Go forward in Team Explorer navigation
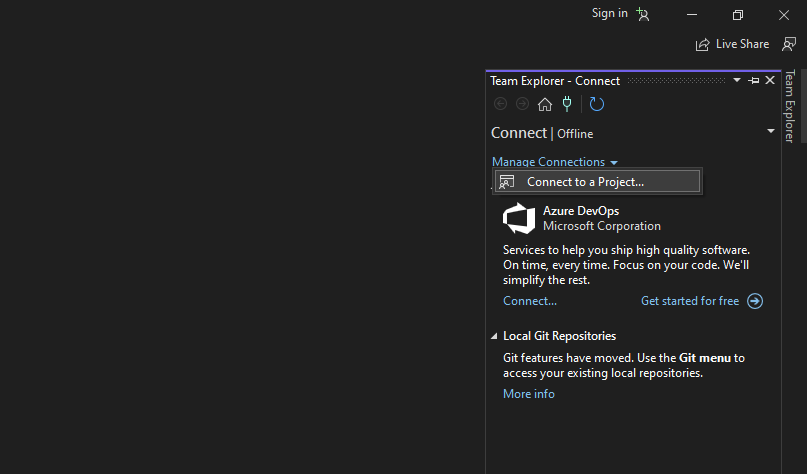Viewport: 807px width, 474px height. tap(522, 104)
